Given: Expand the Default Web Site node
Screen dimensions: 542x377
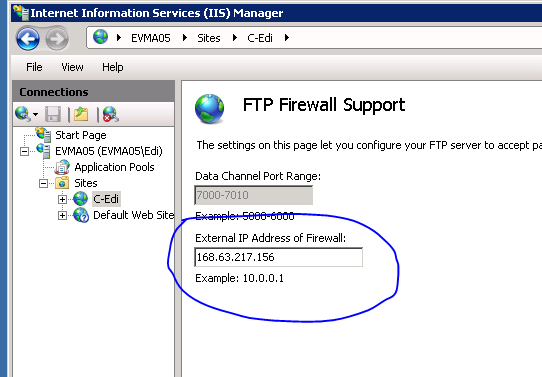Looking at the screenshot, I should click(x=62, y=216).
